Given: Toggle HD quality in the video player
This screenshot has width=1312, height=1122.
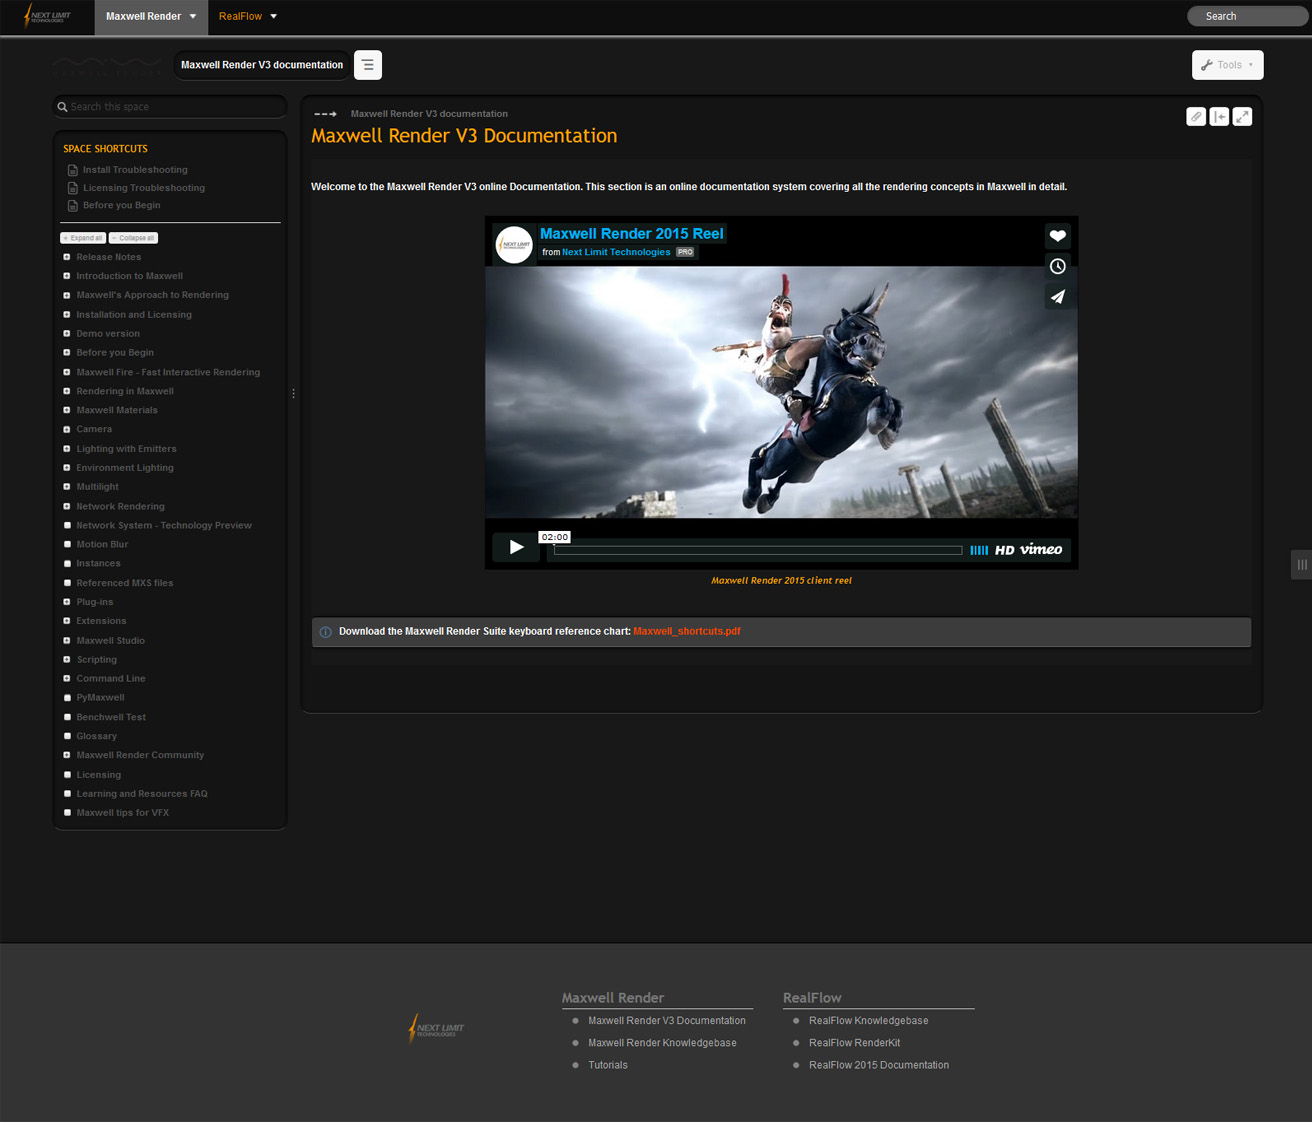Looking at the screenshot, I should click(x=1004, y=550).
